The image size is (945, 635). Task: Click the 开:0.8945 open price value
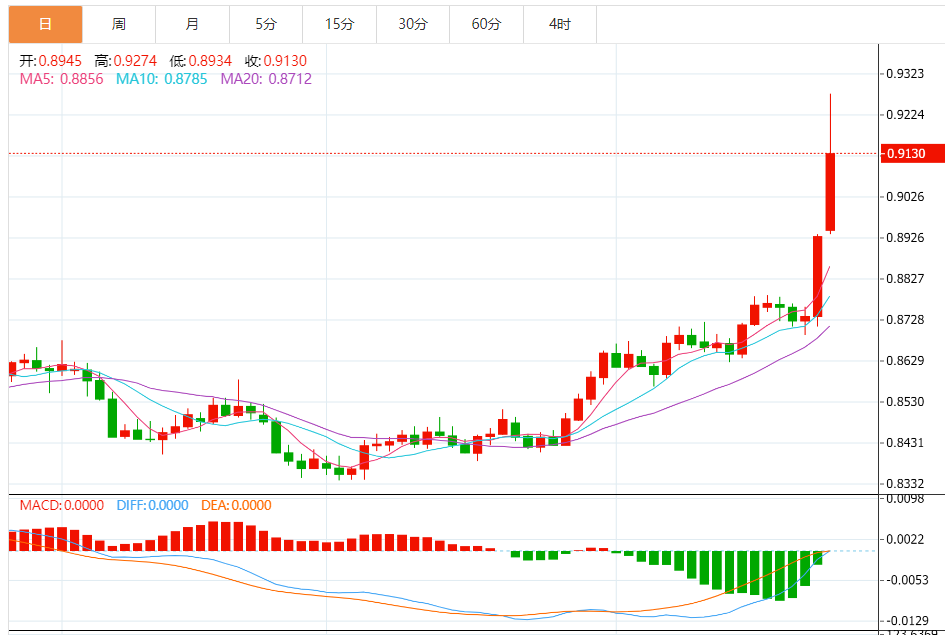tap(51, 61)
